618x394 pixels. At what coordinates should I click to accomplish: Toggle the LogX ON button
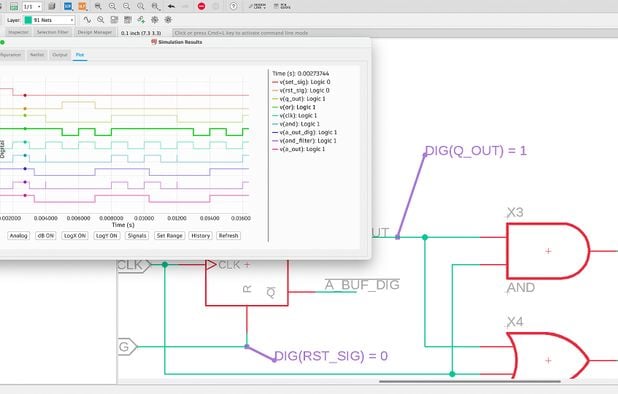pos(75,236)
